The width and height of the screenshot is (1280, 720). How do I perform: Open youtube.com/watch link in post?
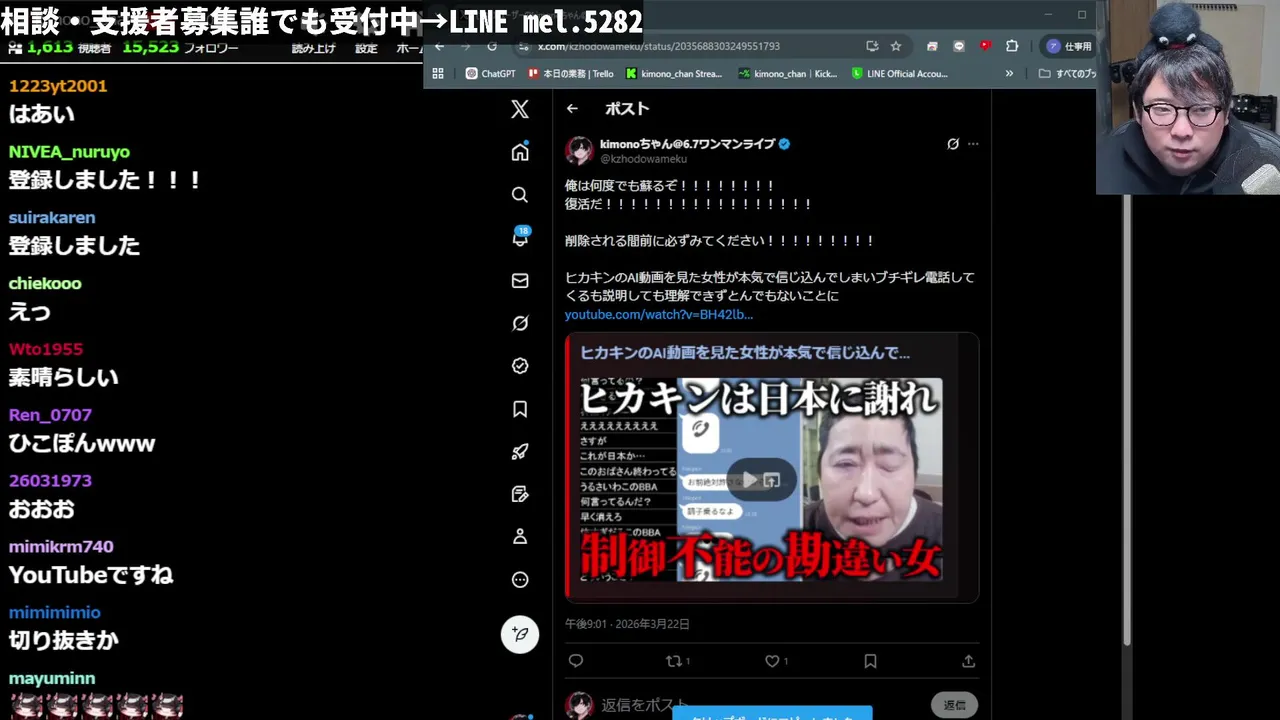659,314
